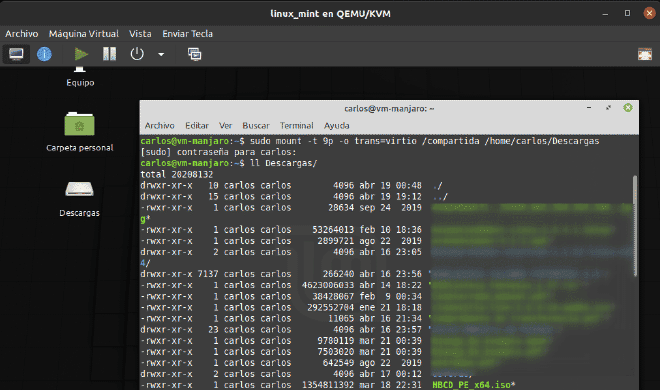Open the Vista menu

pos(140,34)
